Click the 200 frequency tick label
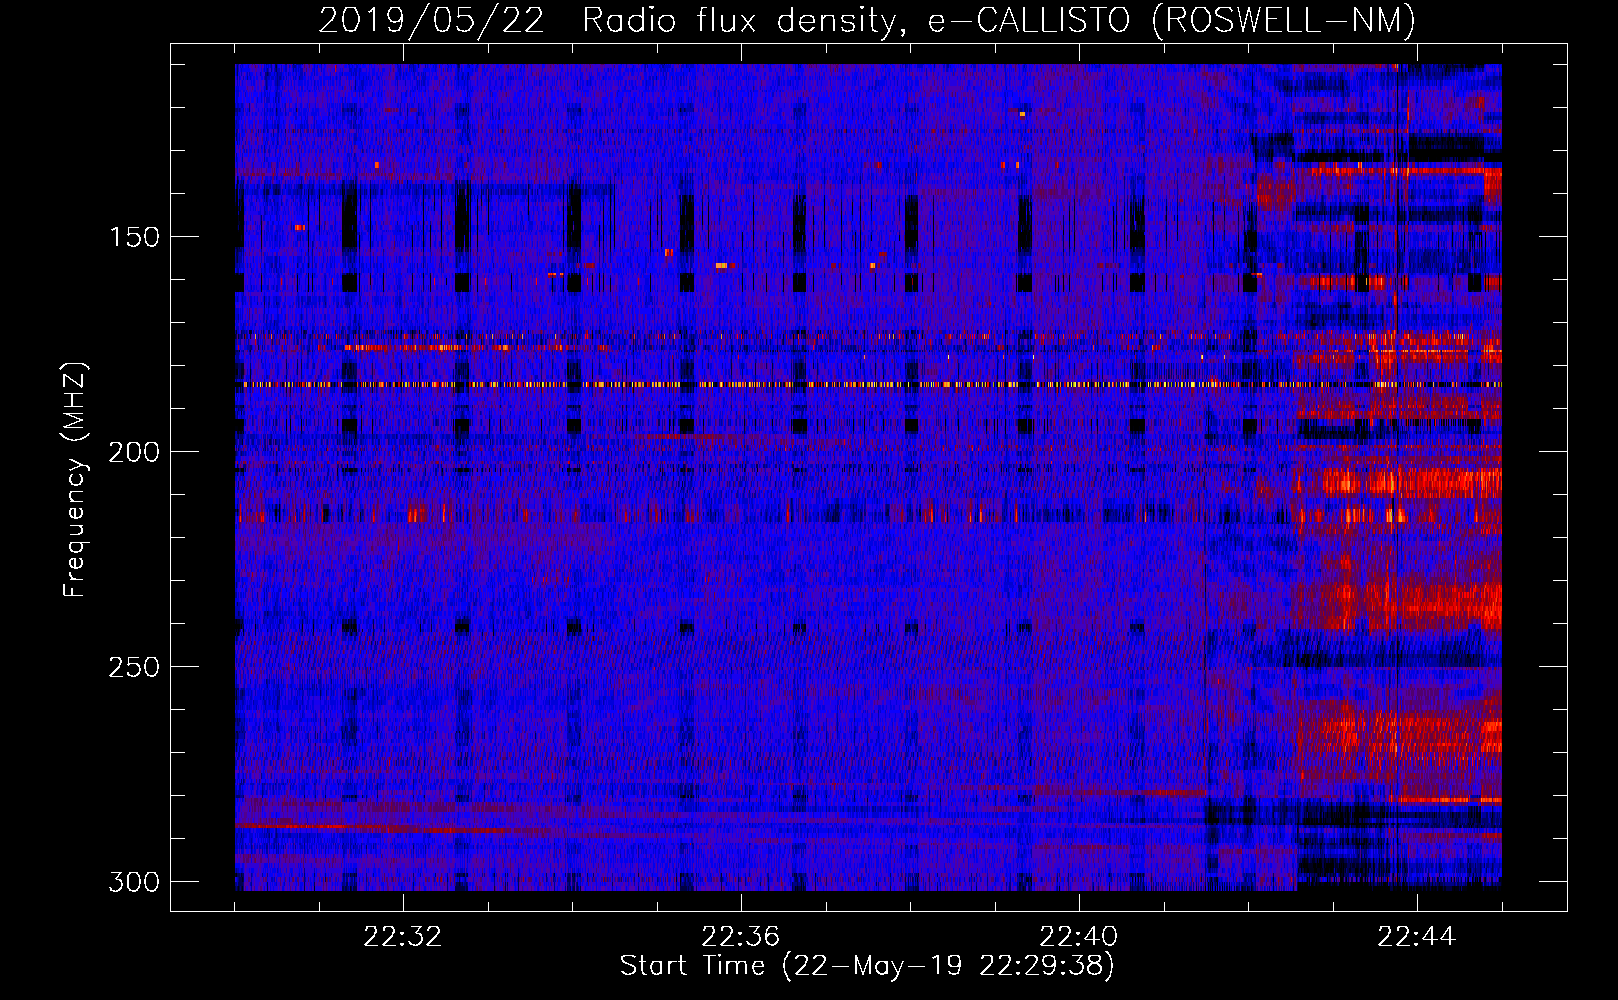The width and height of the screenshot is (1618, 1000). click(133, 452)
